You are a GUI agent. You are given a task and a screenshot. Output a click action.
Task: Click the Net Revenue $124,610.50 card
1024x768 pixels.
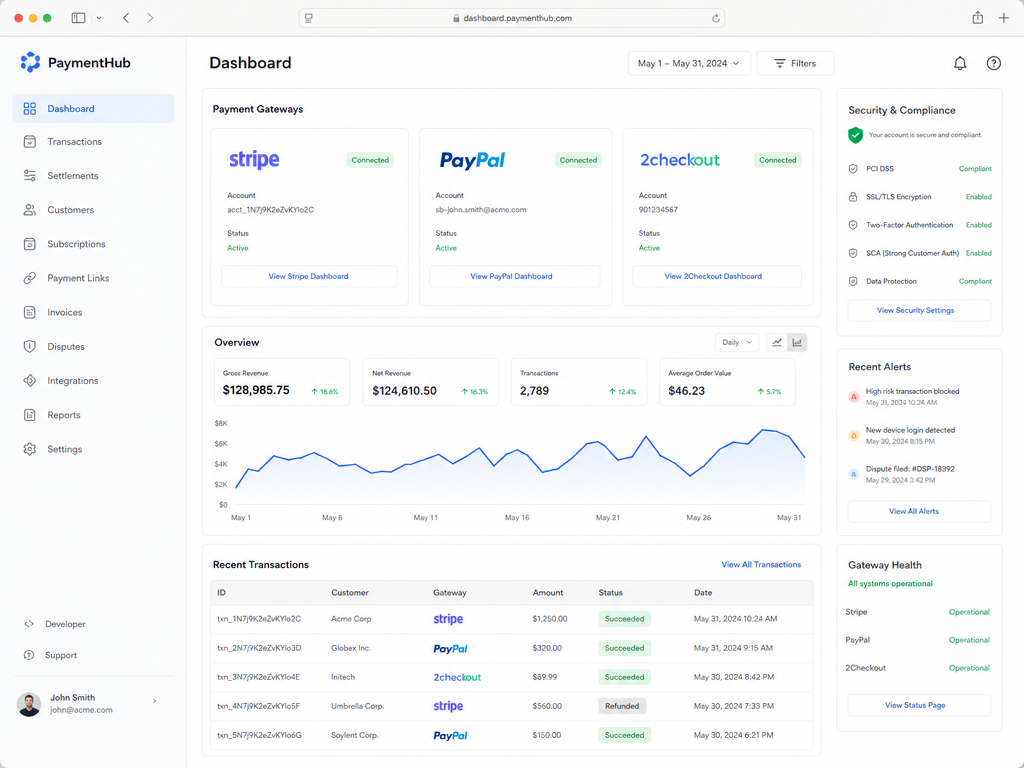point(430,382)
